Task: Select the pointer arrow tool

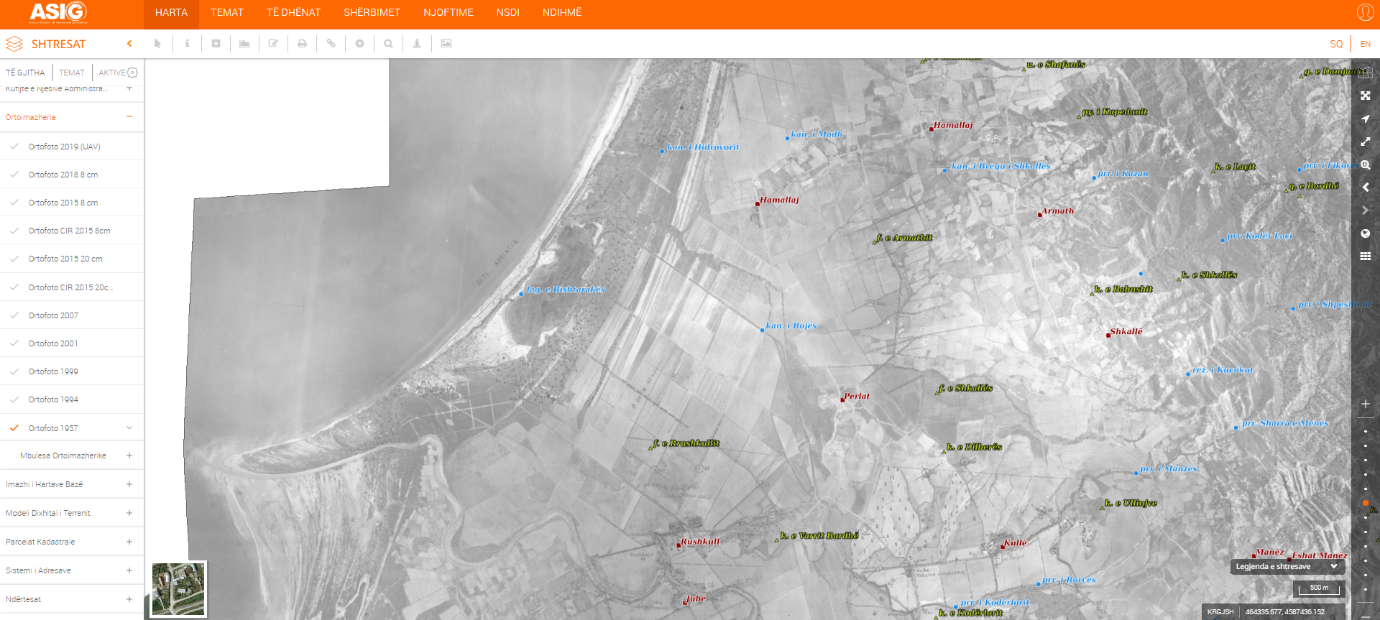Action: (x=158, y=44)
